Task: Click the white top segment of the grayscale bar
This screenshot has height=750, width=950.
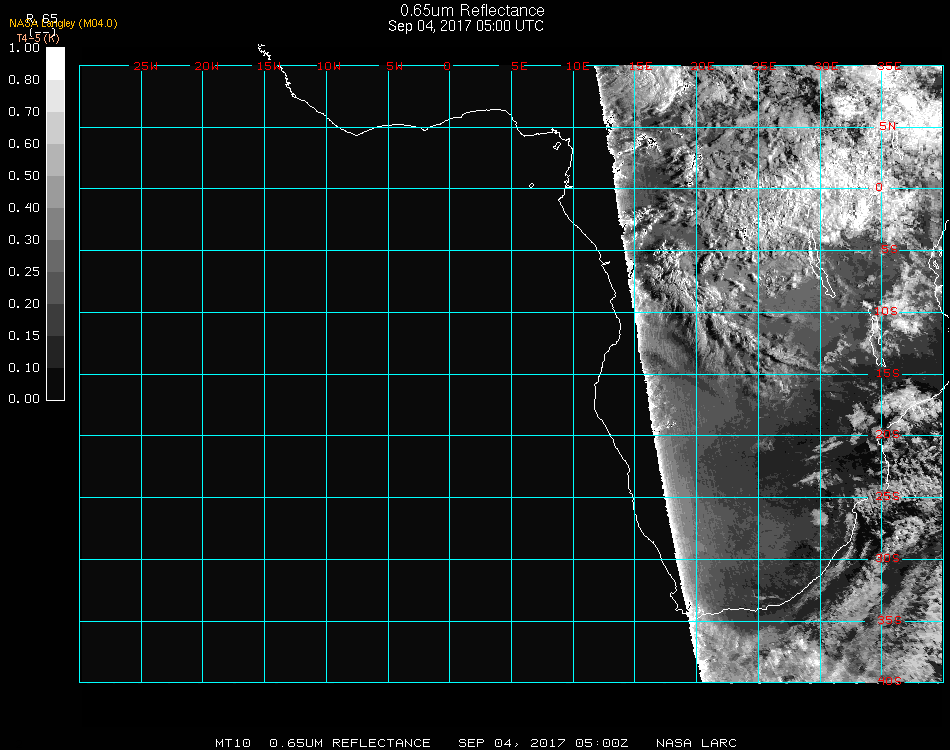Action: pyautogui.click(x=55, y=64)
